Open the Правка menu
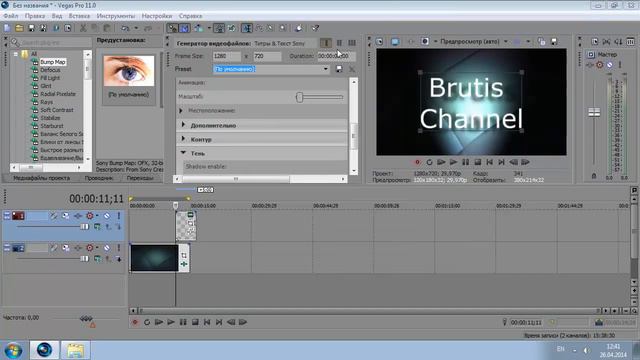The image size is (640, 360). (35, 16)
